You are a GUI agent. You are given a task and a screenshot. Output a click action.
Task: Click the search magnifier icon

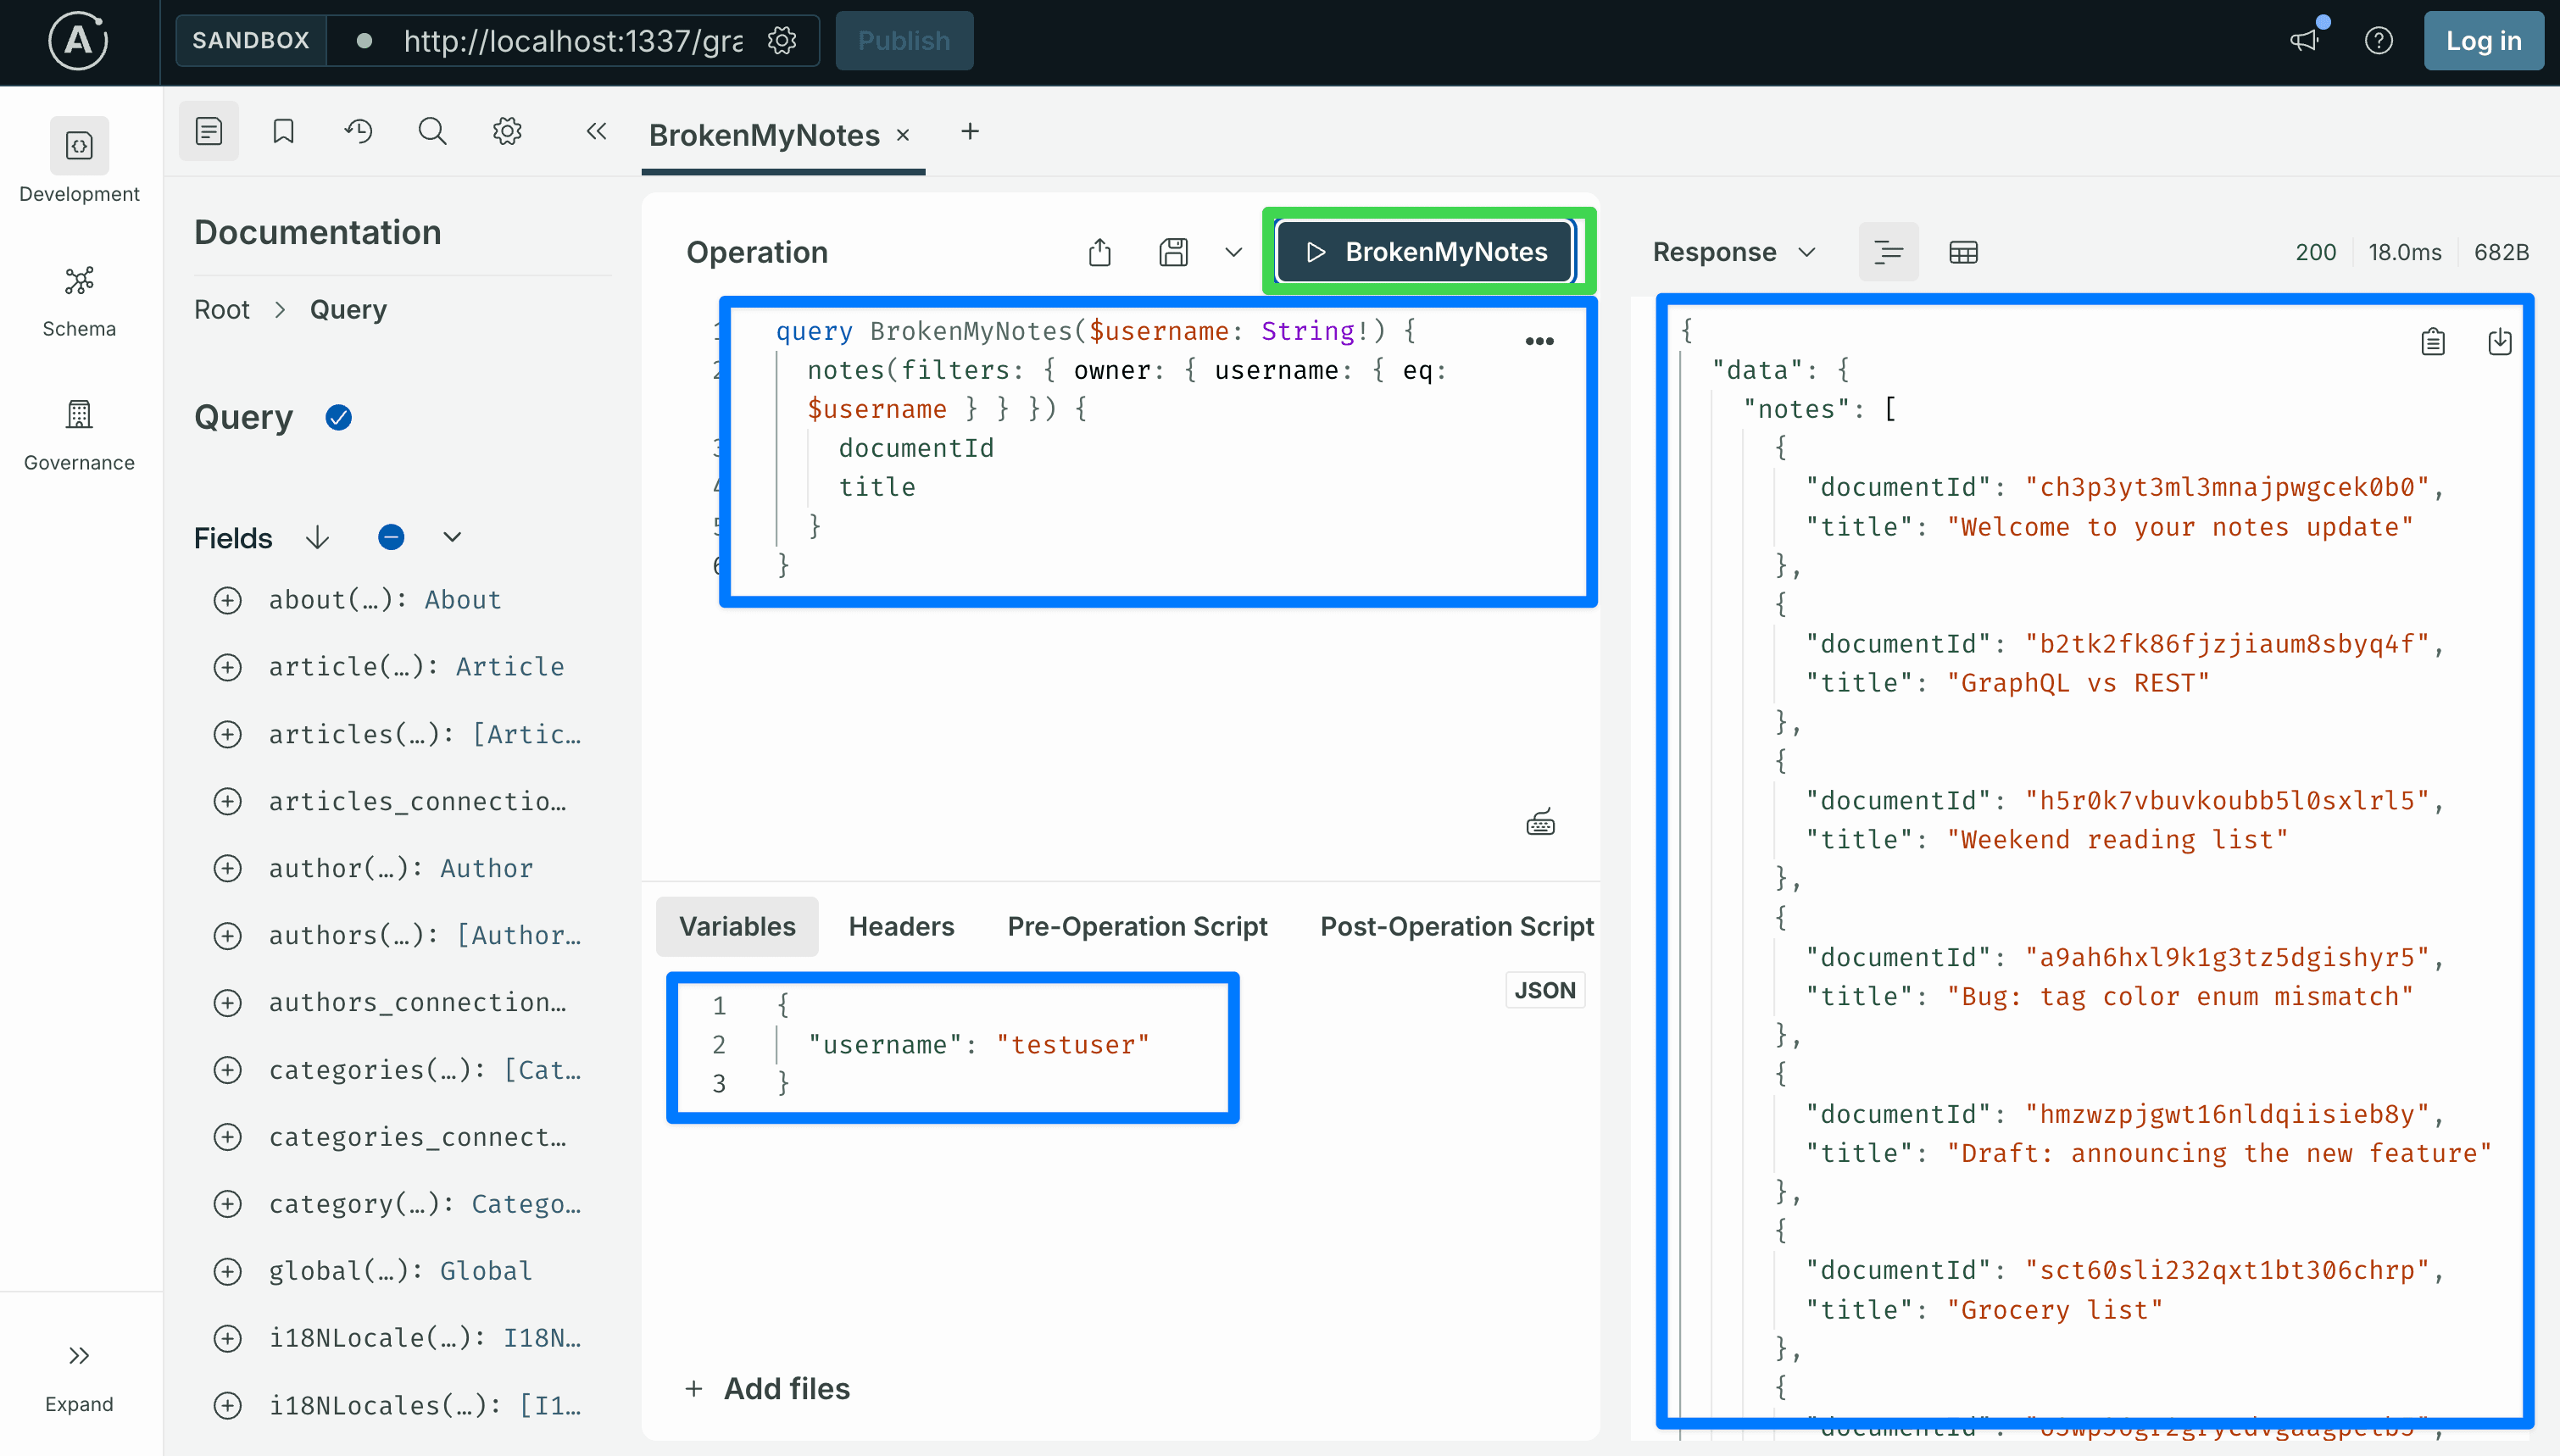432,131
